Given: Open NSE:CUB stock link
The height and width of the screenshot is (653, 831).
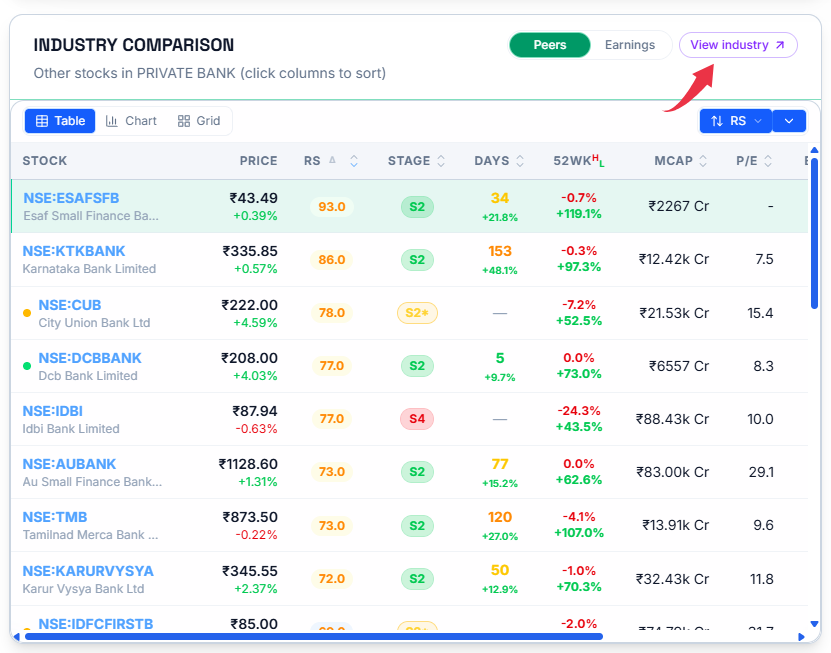Looking at the screenshot, I should point(69,305).
